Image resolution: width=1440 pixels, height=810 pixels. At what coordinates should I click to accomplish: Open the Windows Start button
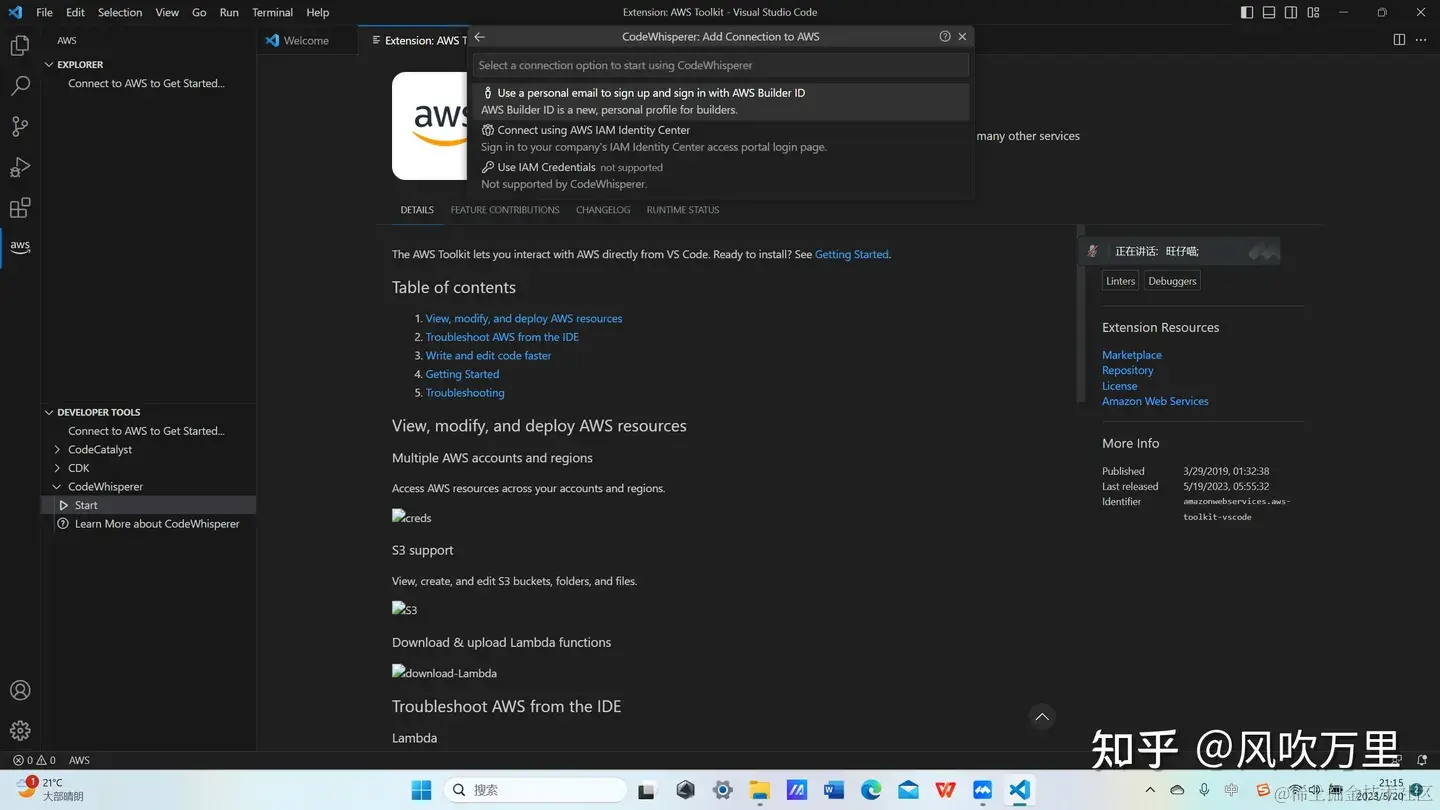(421, 790)
